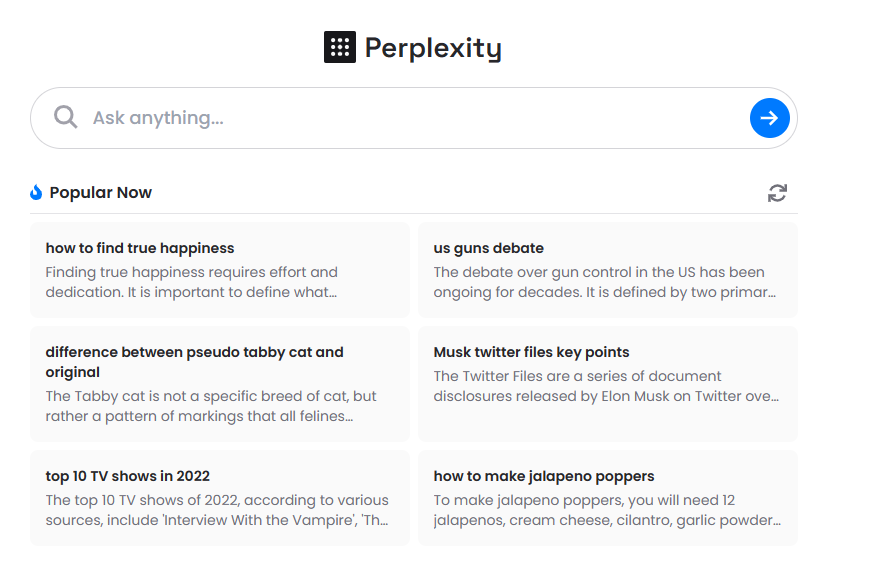Focus the "Ask anything..." search field
Viewport: 871px width, 580px height.
pos(400,118)
